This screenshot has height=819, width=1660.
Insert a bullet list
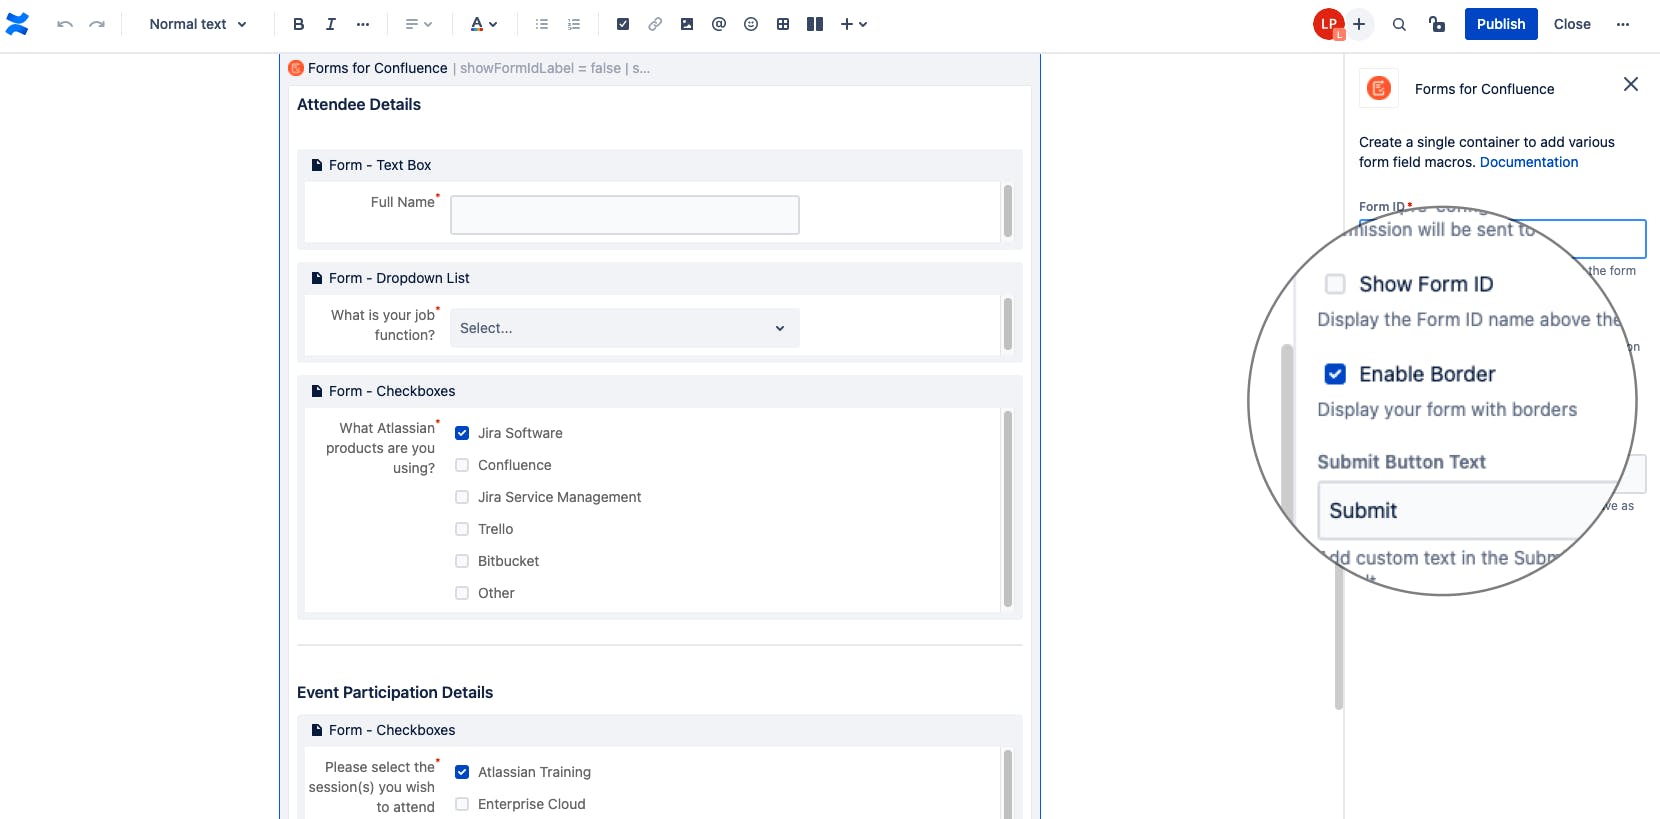542,24
